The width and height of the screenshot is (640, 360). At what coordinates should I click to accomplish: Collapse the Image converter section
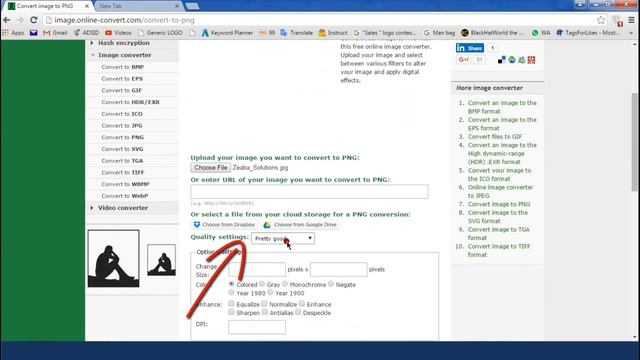[124, 55]
